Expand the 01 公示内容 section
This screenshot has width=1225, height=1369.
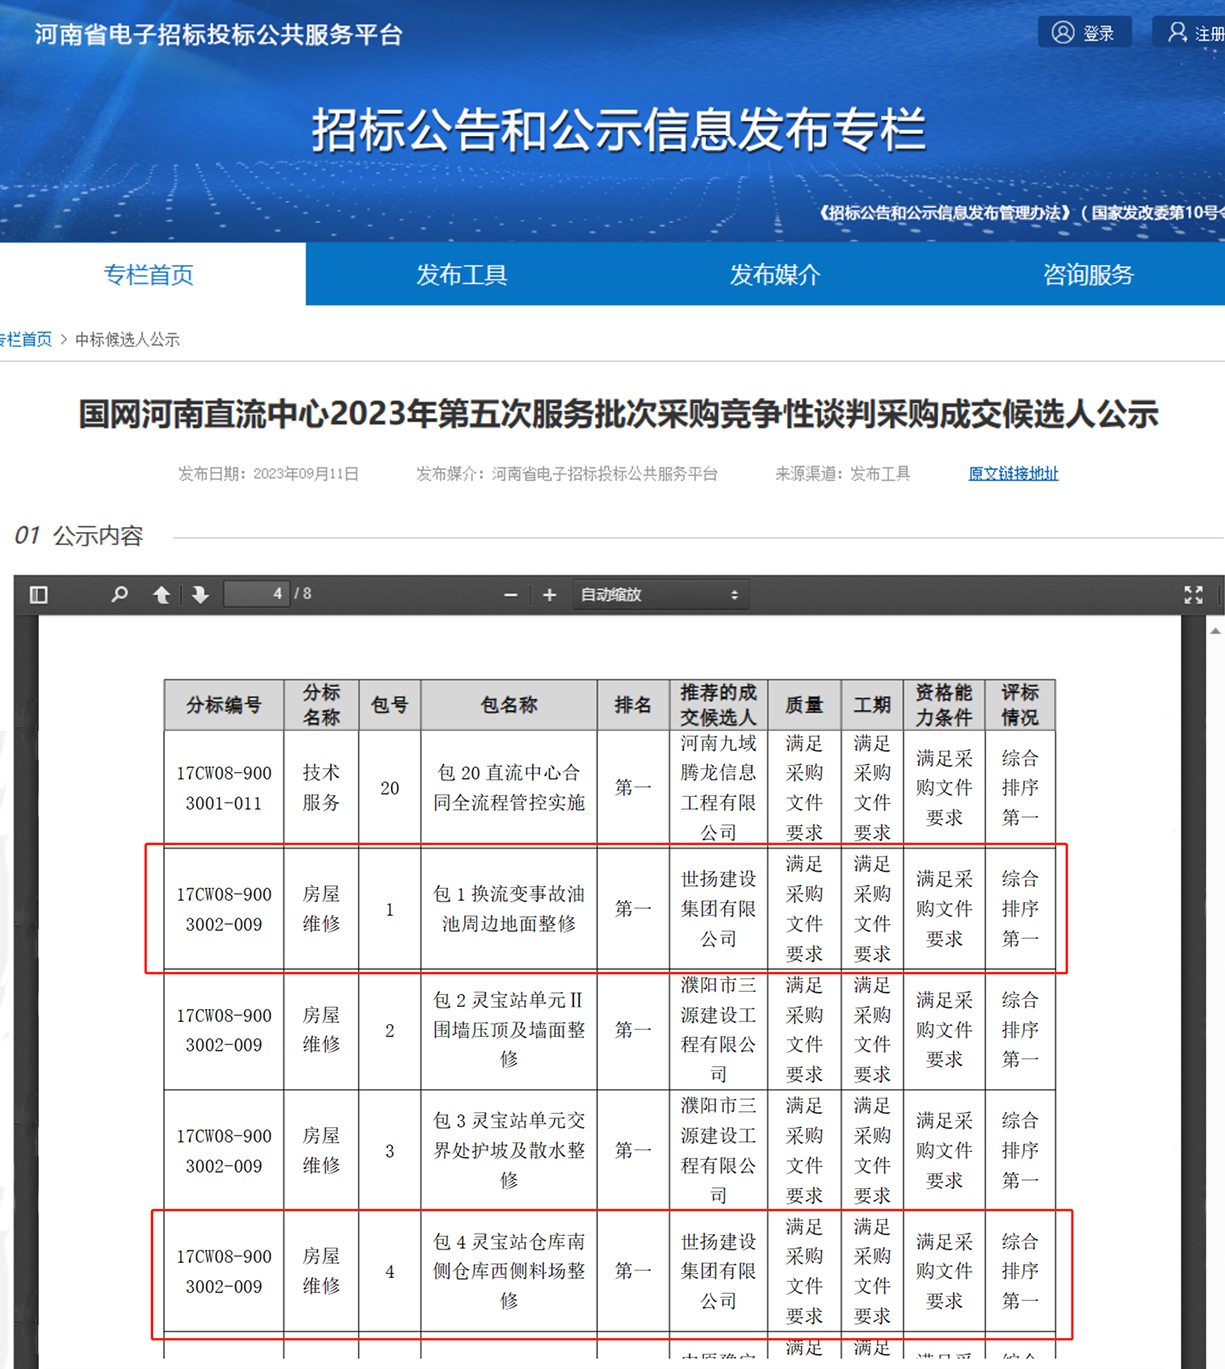click(x=80, y=536)
